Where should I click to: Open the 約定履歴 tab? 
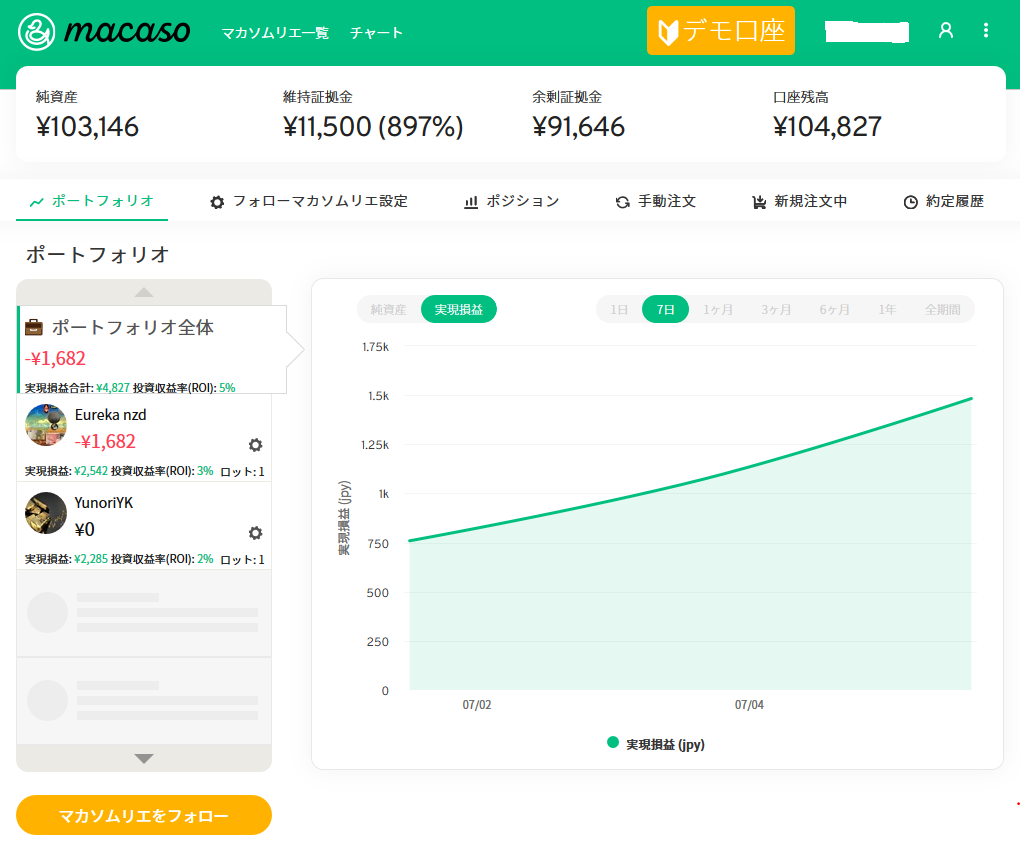943,201
